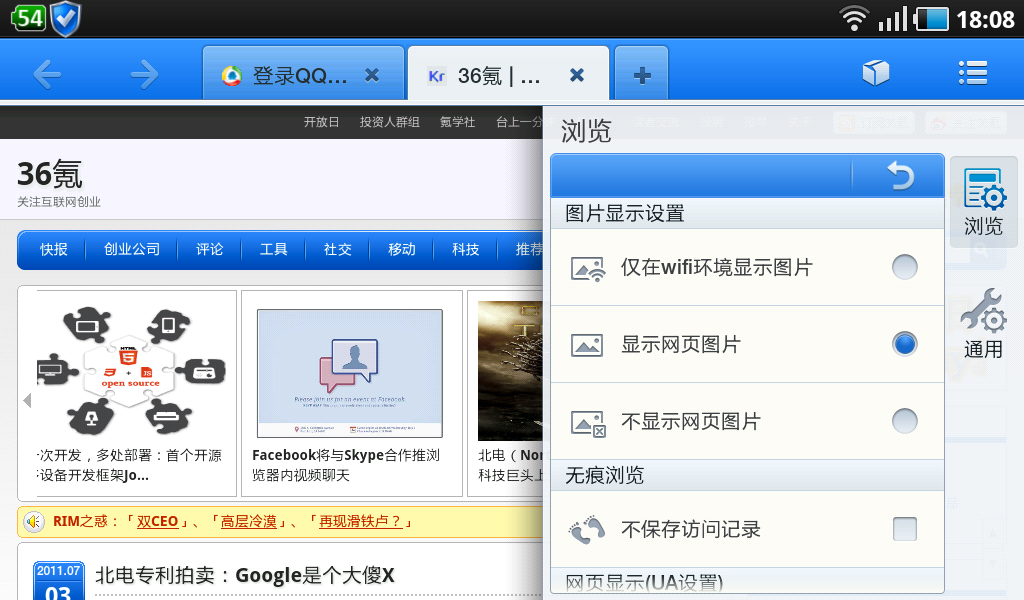Click the 高层冷漠 link
This screenshot has width=1024, height=600.
click(249, 522)
